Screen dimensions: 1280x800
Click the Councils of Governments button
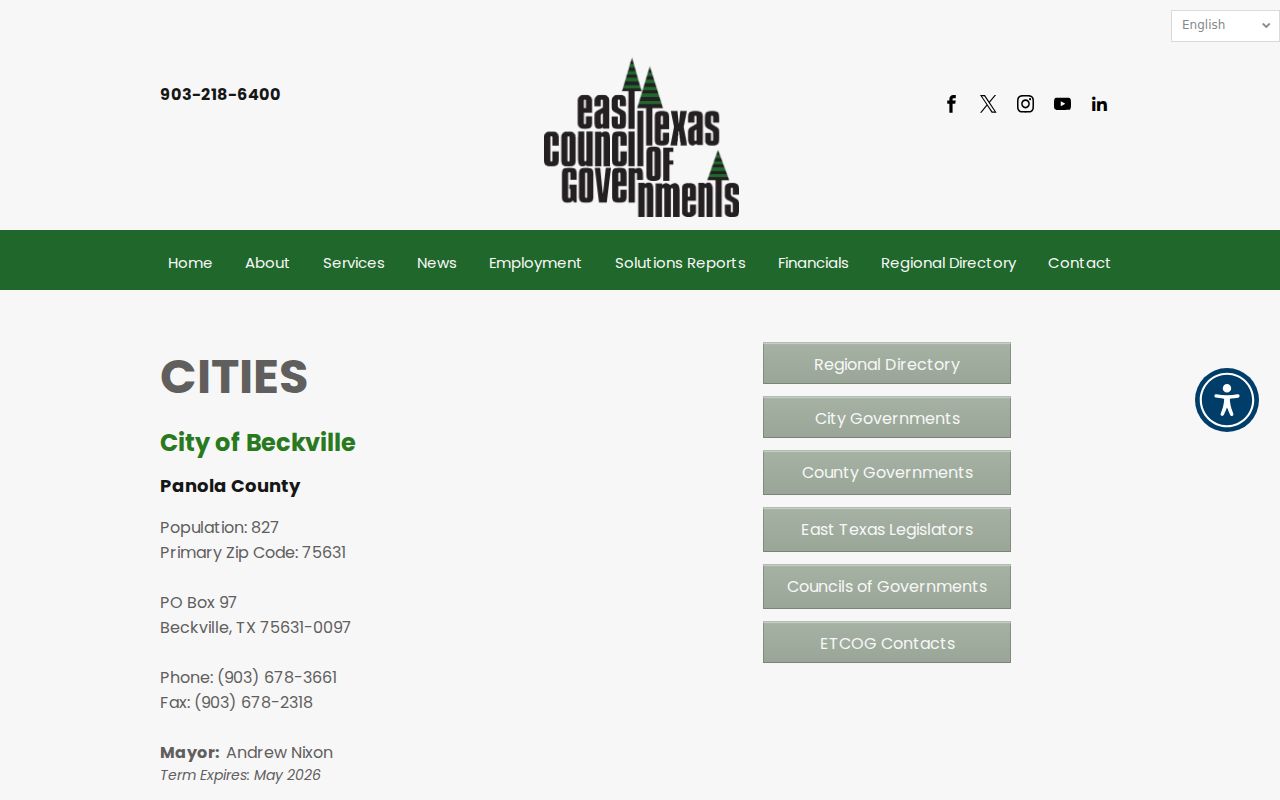tap(887, 586)
